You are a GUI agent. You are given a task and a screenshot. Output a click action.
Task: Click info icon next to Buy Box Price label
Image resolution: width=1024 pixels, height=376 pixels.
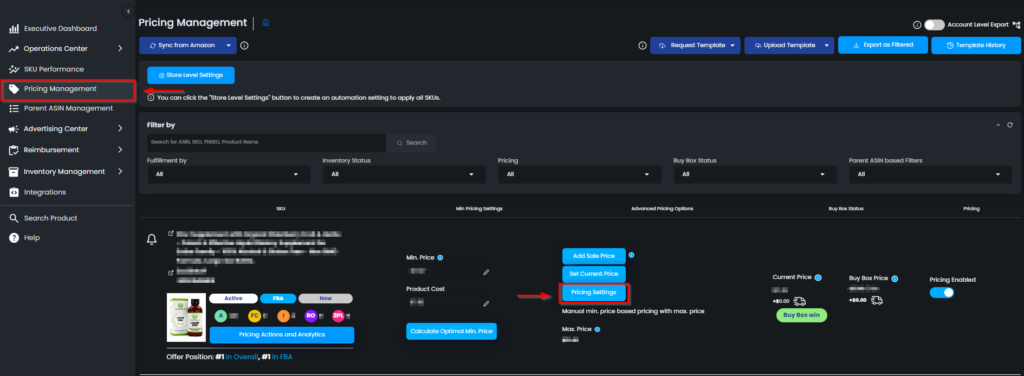(895, 279)
